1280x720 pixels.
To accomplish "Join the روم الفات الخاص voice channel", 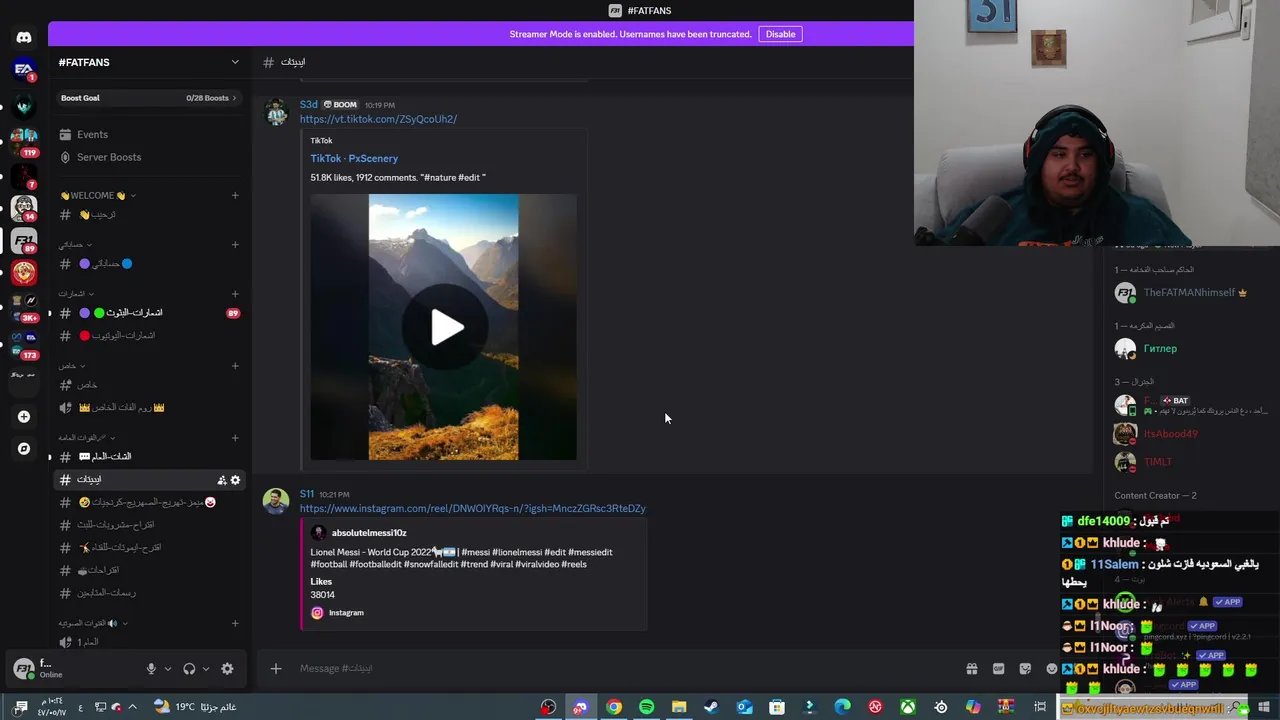I will point(149,408).
